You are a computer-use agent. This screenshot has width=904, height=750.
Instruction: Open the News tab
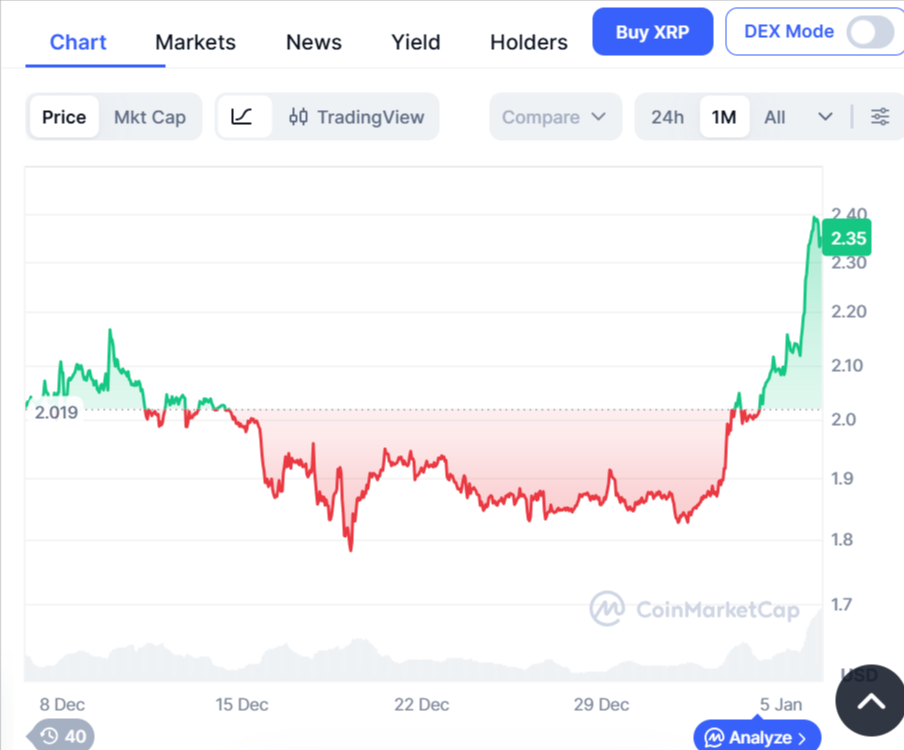[x=313, y=42]
